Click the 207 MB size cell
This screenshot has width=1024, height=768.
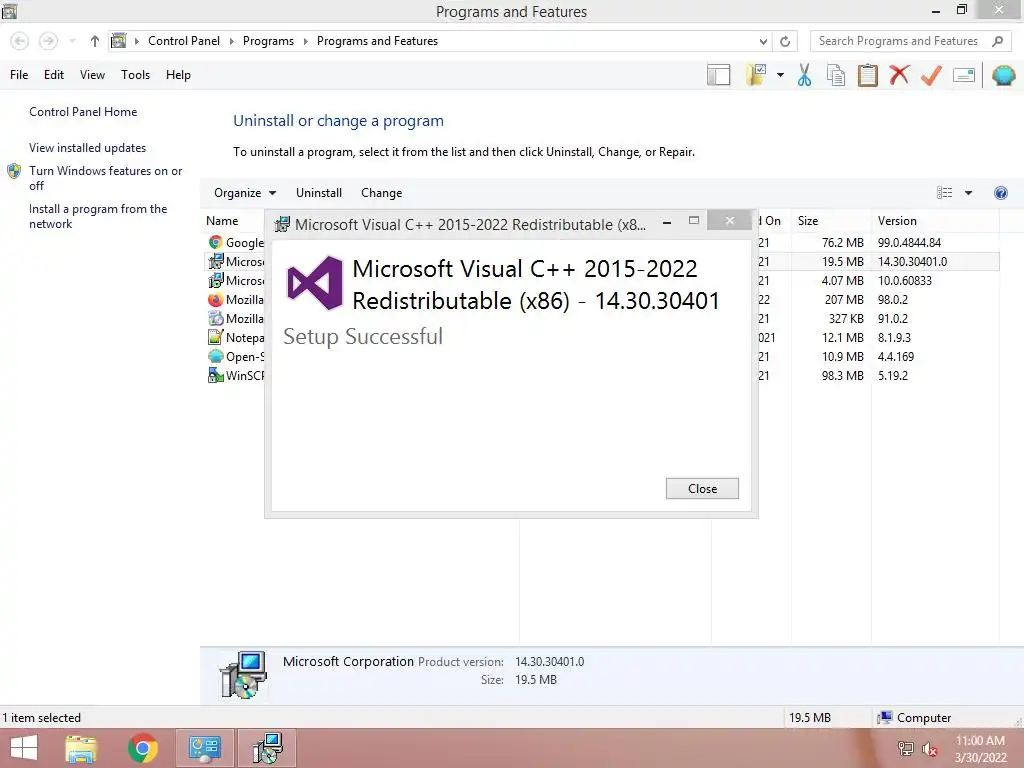[844, 300]
